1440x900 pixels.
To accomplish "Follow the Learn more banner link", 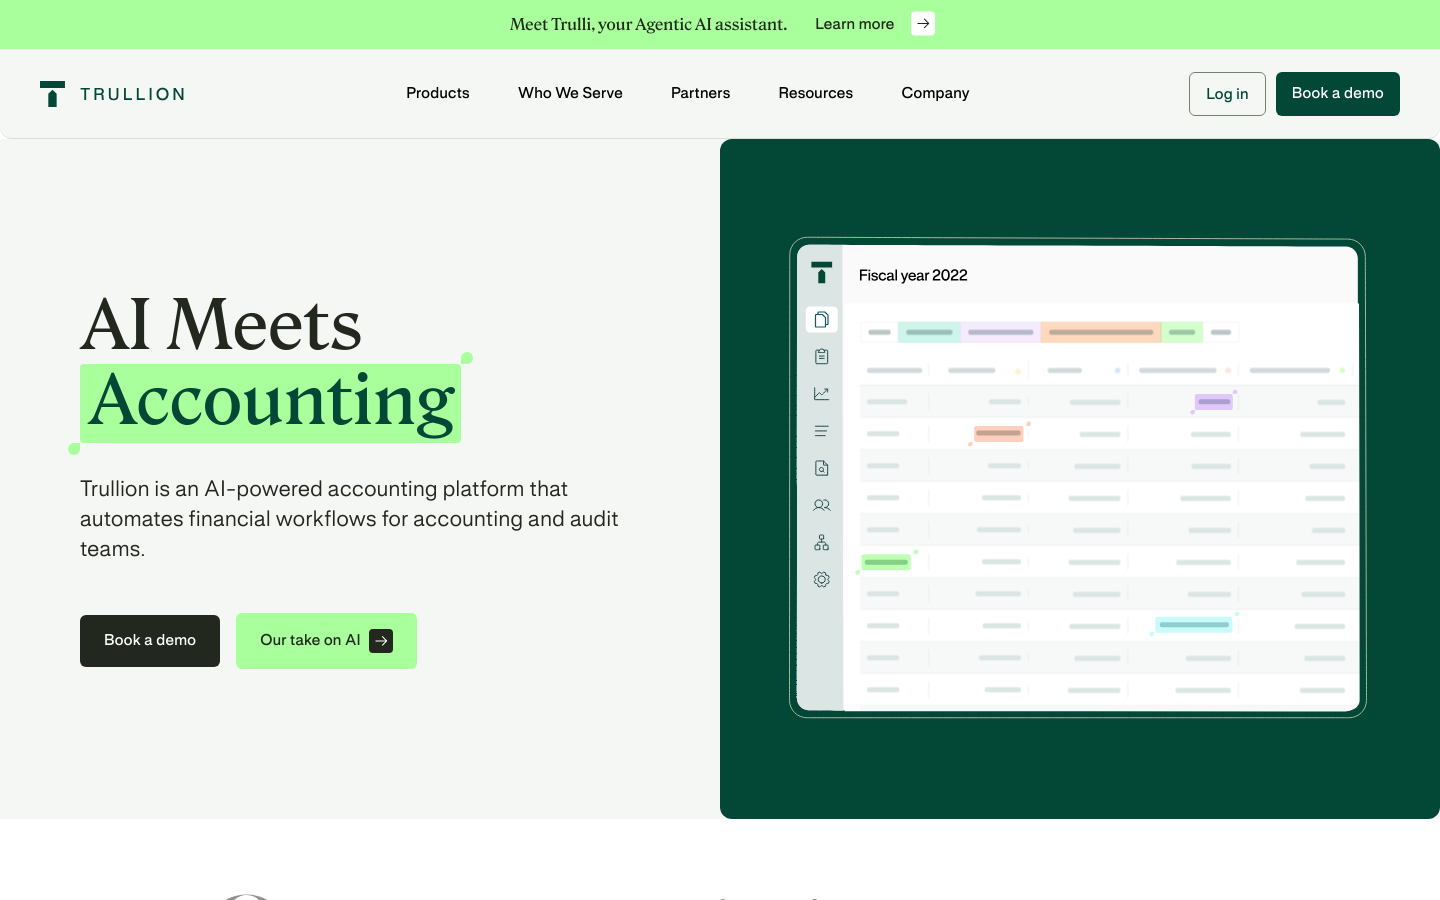I will 854,24.
